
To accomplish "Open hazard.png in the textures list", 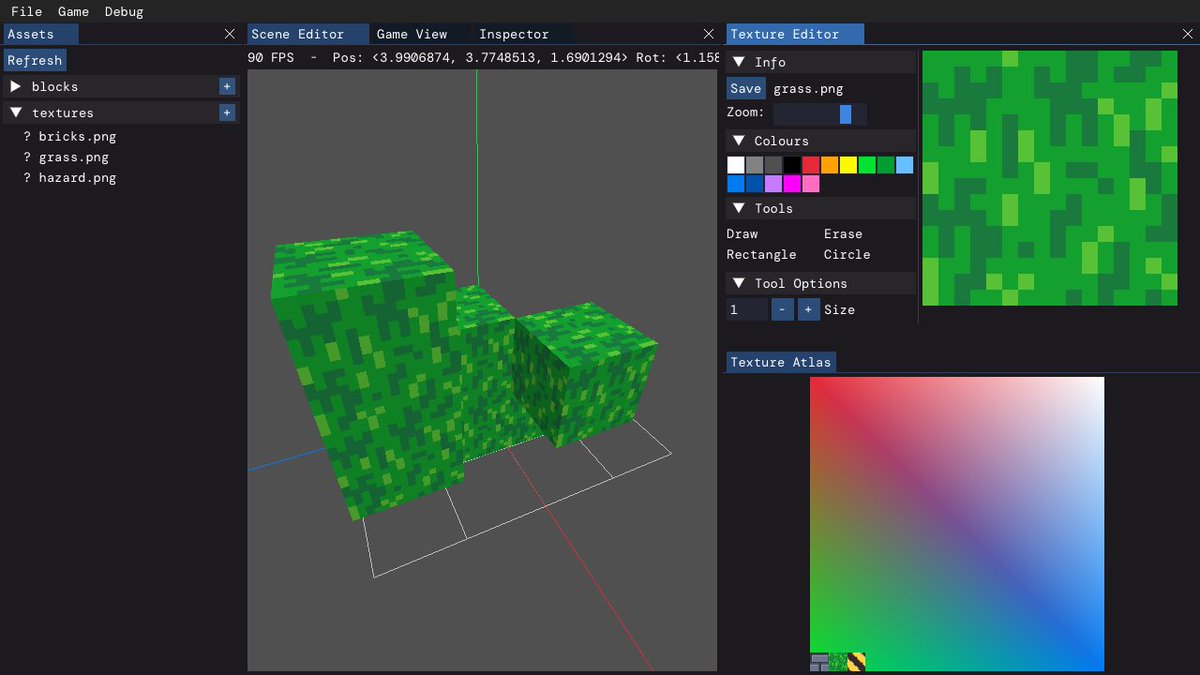I will (x=77, y=179).
